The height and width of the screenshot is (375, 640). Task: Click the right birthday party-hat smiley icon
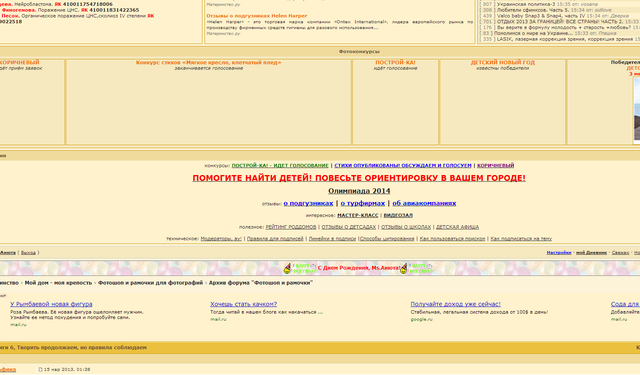(x=404, y=268)
